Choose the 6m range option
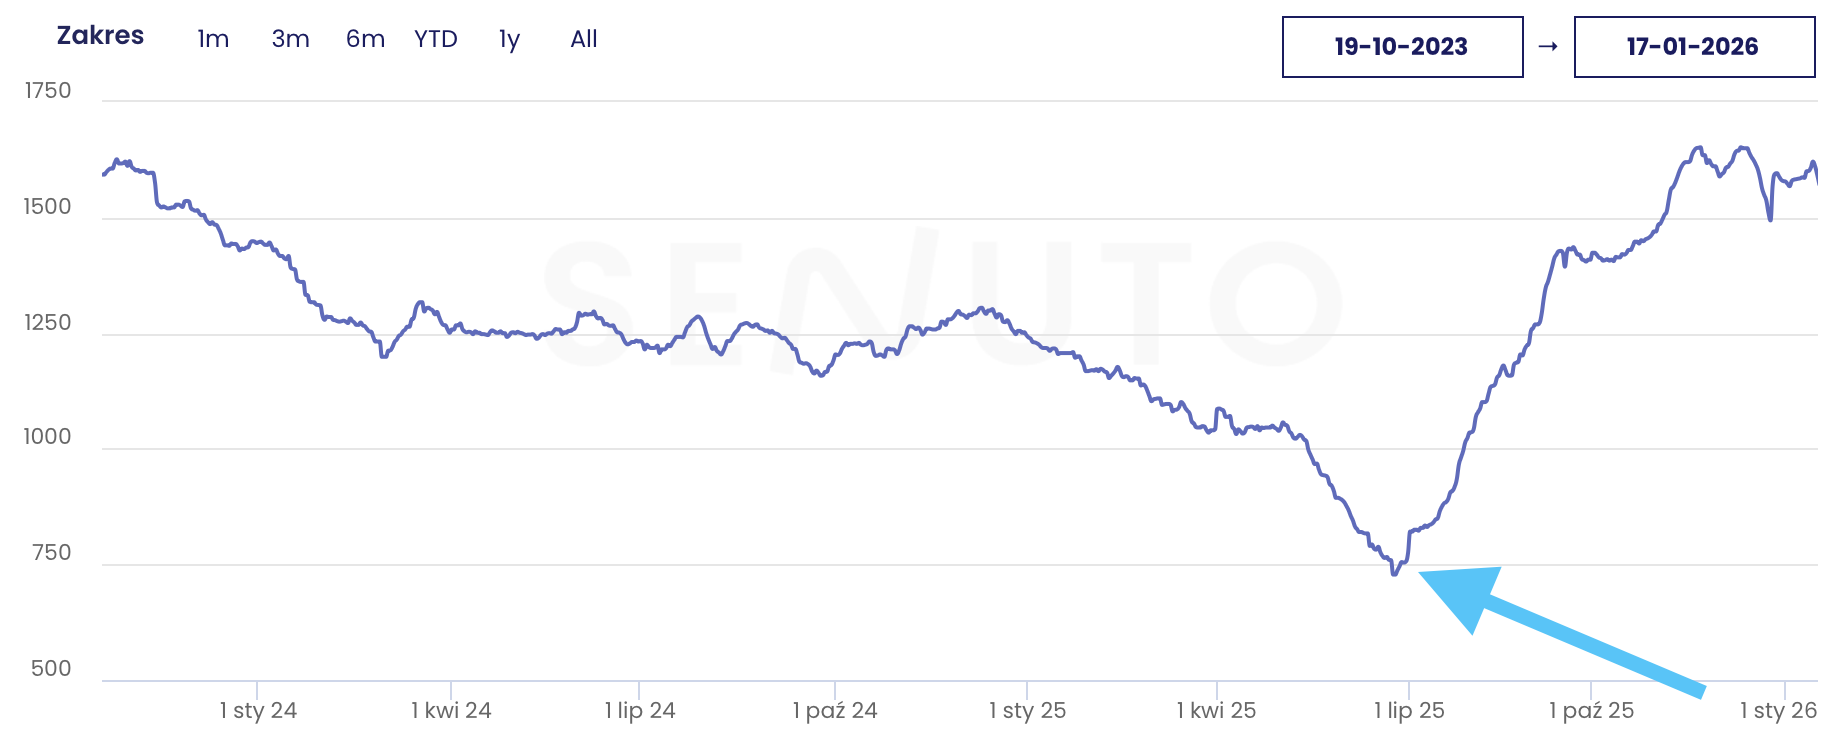 coord(365,39)
